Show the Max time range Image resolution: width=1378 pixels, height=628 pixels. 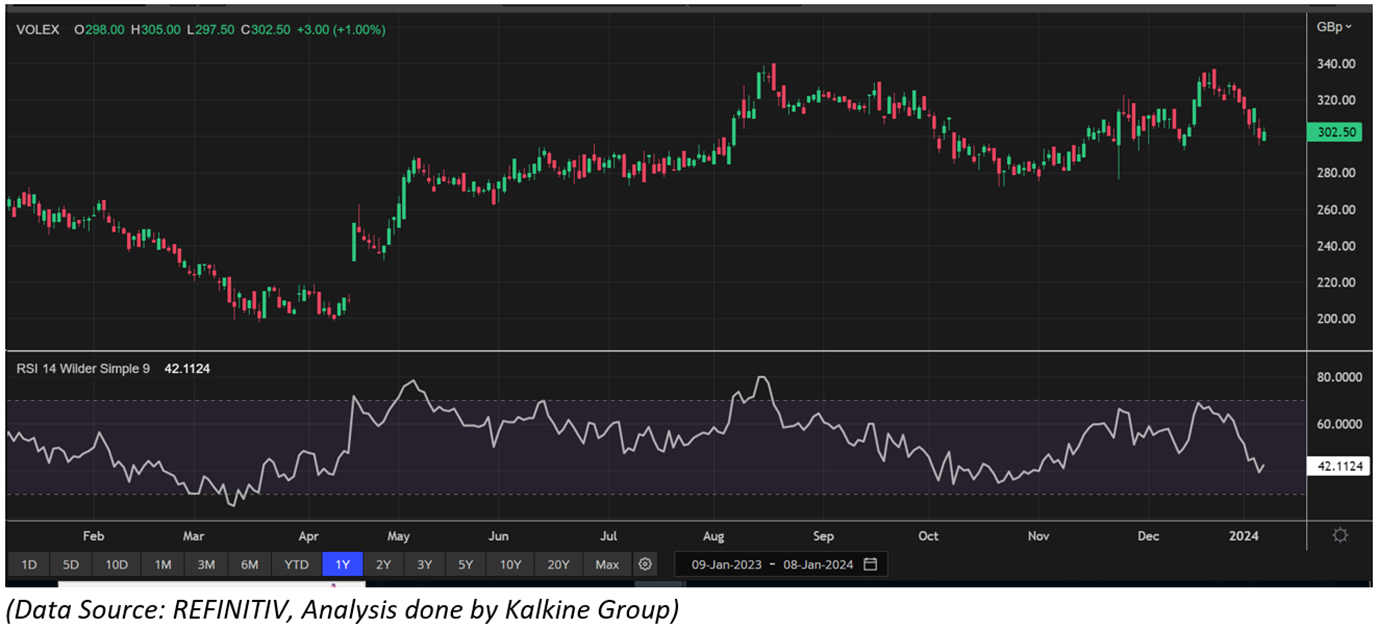[x=607, y=564]
